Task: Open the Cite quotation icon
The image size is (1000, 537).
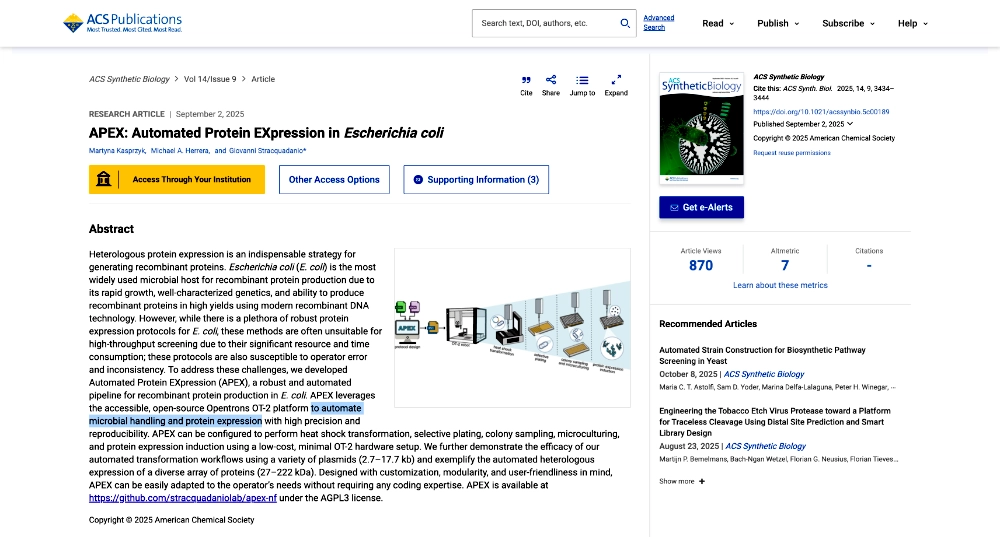Action: point(526,80)
